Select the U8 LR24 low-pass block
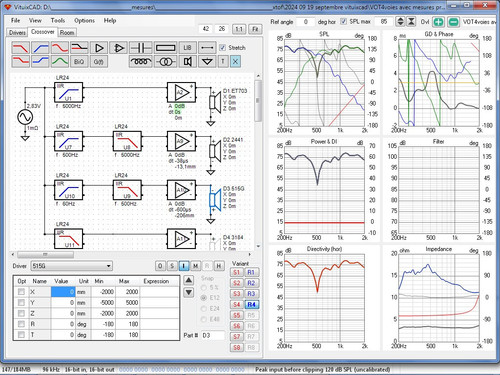 127,141
